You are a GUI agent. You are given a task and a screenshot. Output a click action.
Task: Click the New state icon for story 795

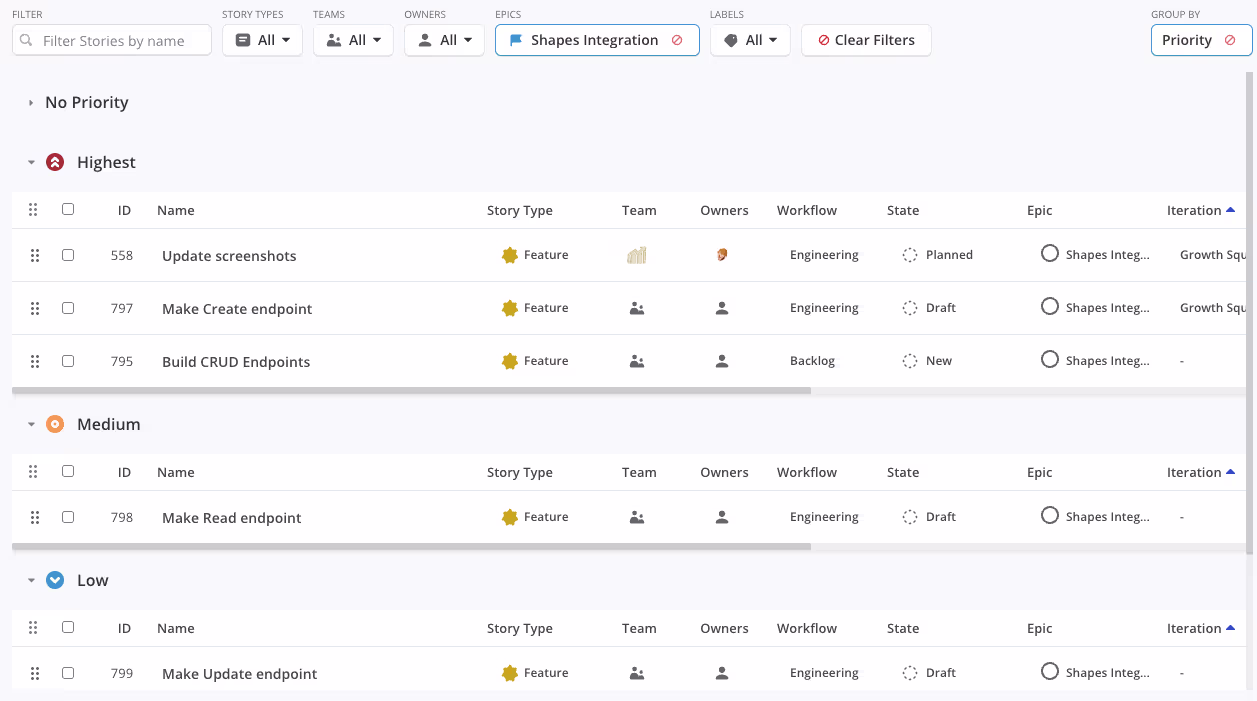pos(910,361)
